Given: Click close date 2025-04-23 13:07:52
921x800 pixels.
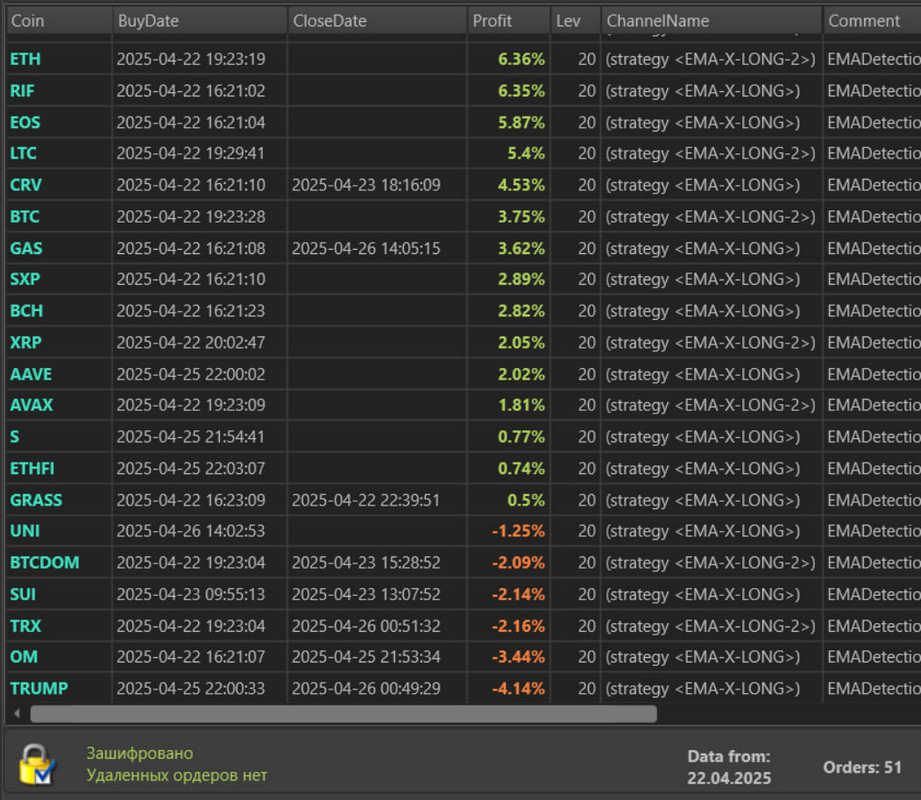Looking at the screenshot, I should coord(366,594).
